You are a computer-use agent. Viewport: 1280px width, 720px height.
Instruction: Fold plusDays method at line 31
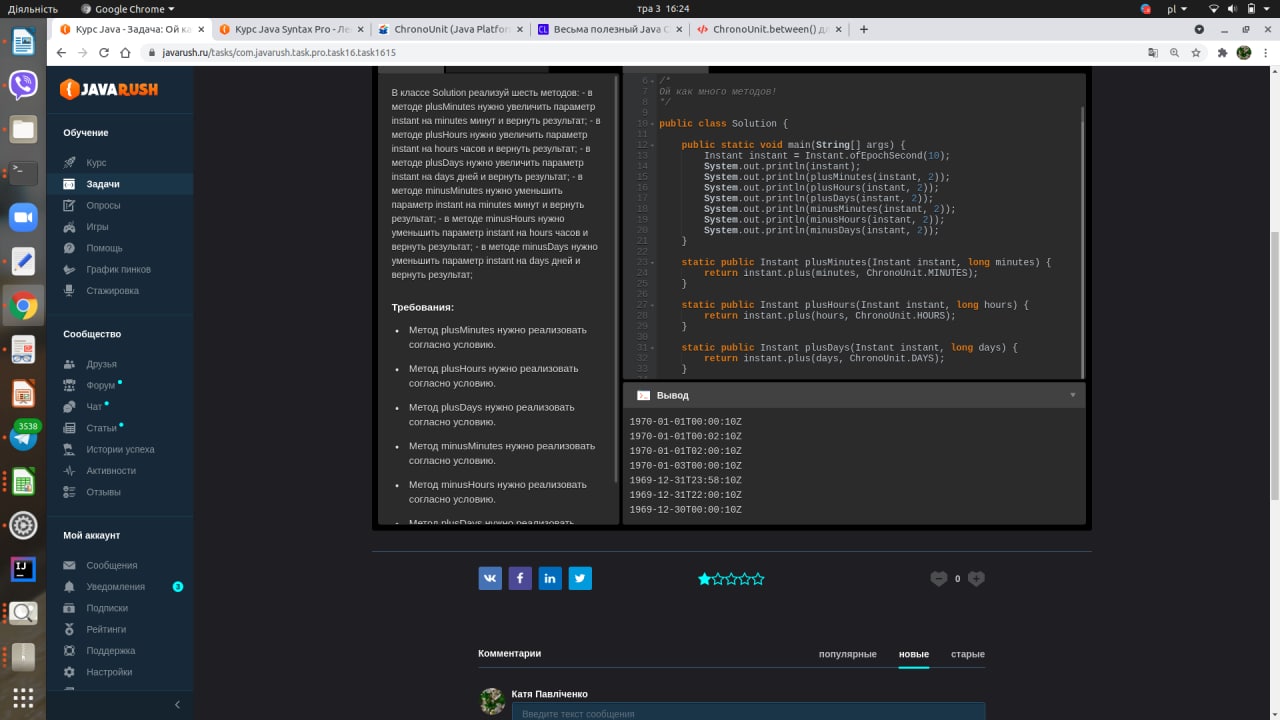[653, 347]
